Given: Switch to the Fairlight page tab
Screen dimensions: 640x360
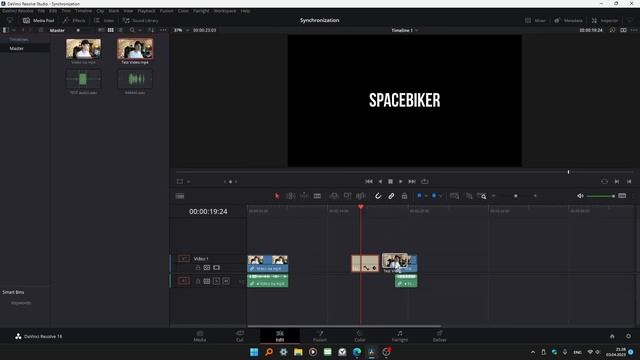Looking at the screenshot, I should [400, 336].
